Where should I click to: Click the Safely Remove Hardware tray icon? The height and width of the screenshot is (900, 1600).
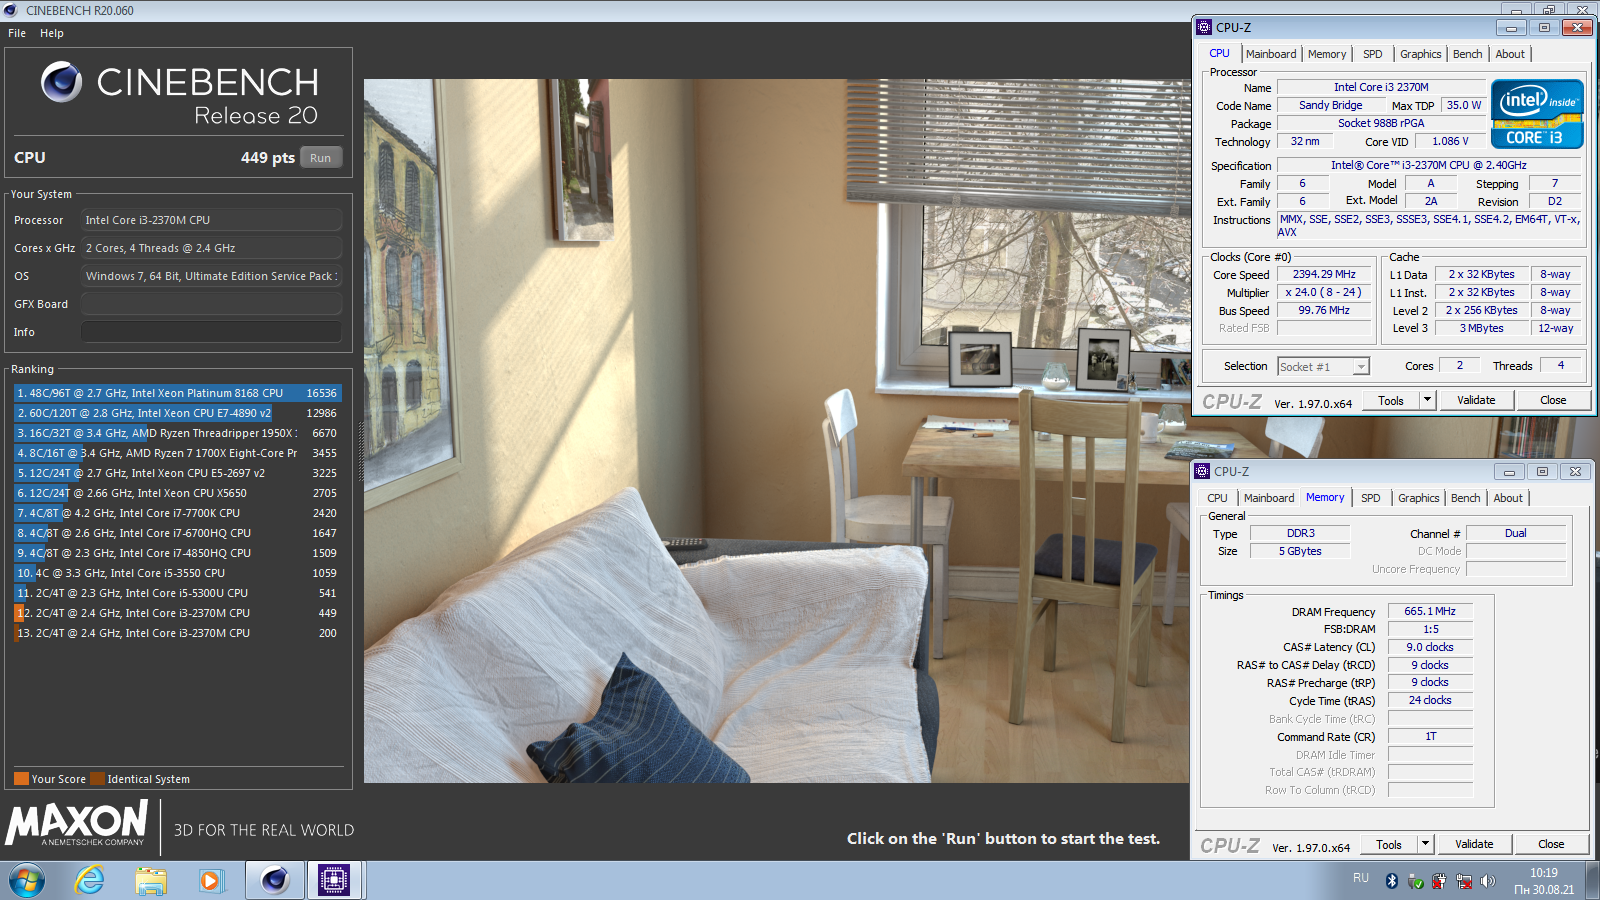[x=1415, y=881]
